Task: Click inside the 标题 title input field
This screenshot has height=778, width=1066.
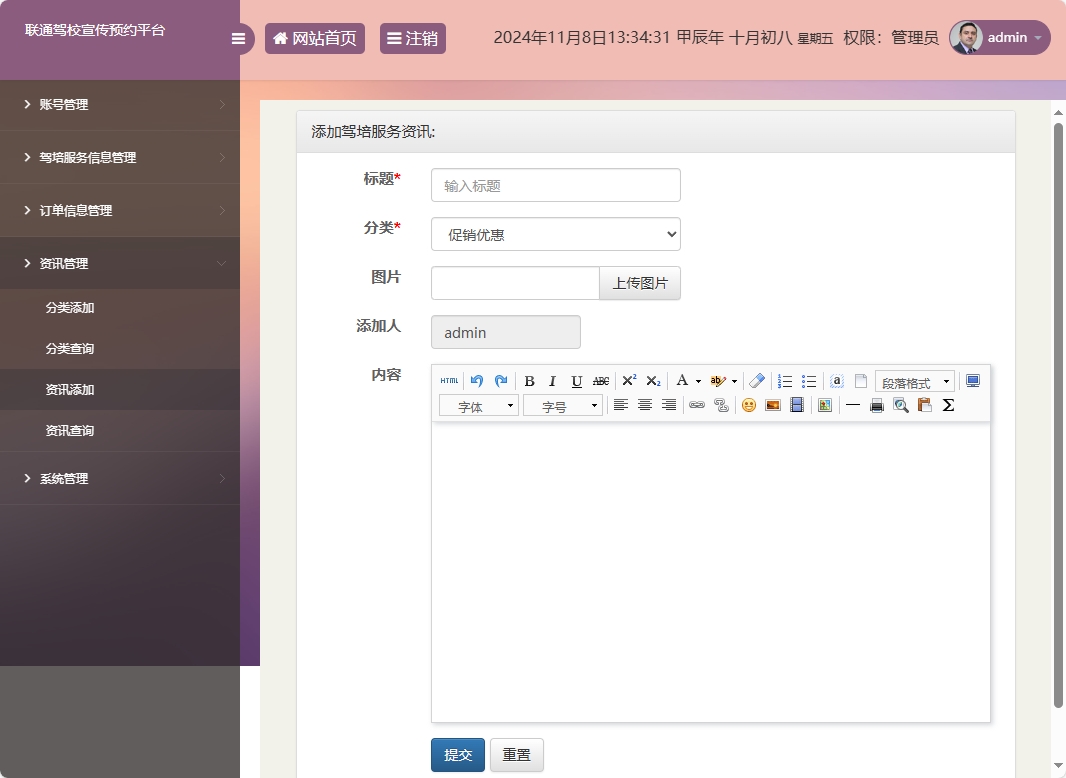Action: [555, 185]
